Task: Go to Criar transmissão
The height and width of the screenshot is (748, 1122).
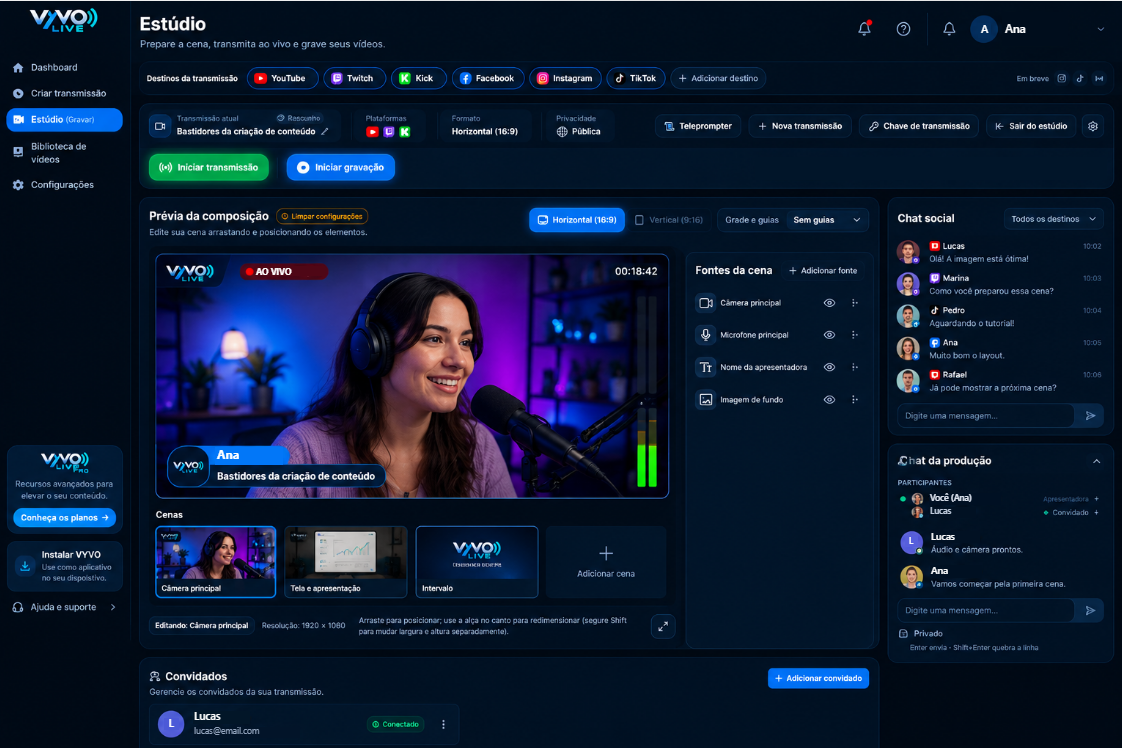Action: click(64, 93)
